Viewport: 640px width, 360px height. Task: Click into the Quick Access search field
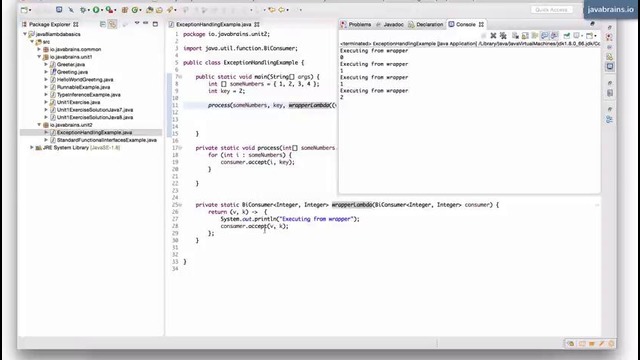coord(551,9)
